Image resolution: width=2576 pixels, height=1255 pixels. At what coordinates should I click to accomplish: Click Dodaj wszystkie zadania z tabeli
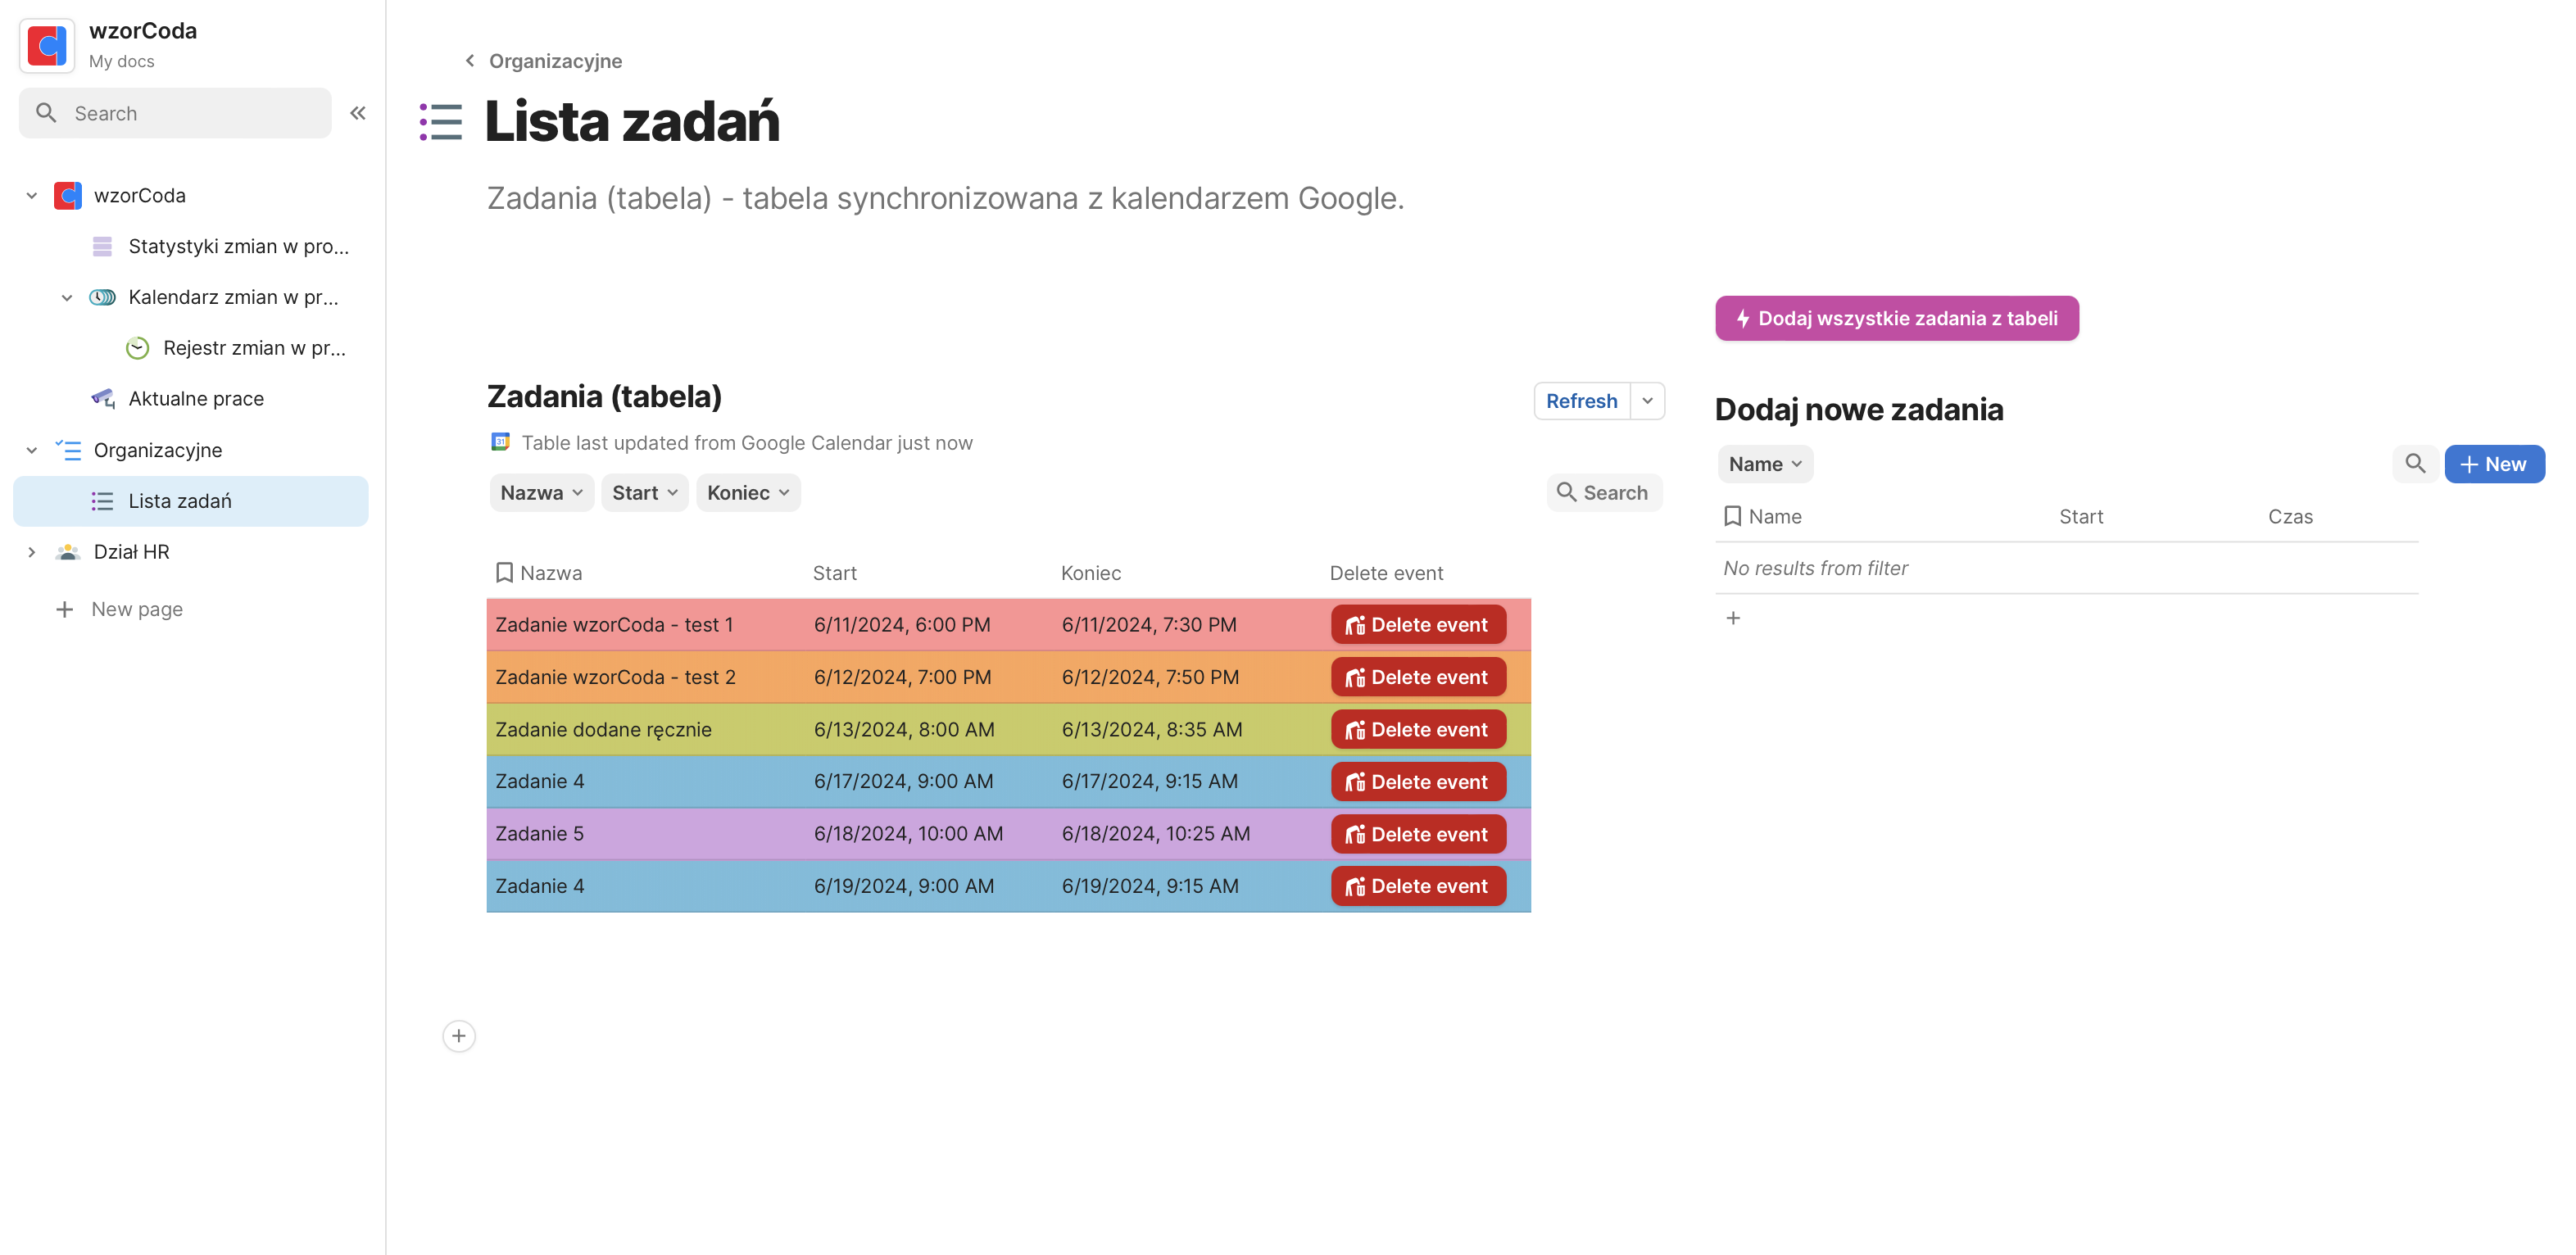[1896, 317]
